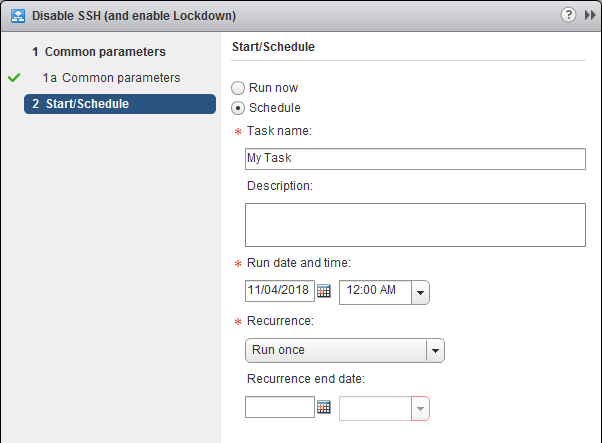Click the run date field showing 11/04/2018

[x=279, y=291]
